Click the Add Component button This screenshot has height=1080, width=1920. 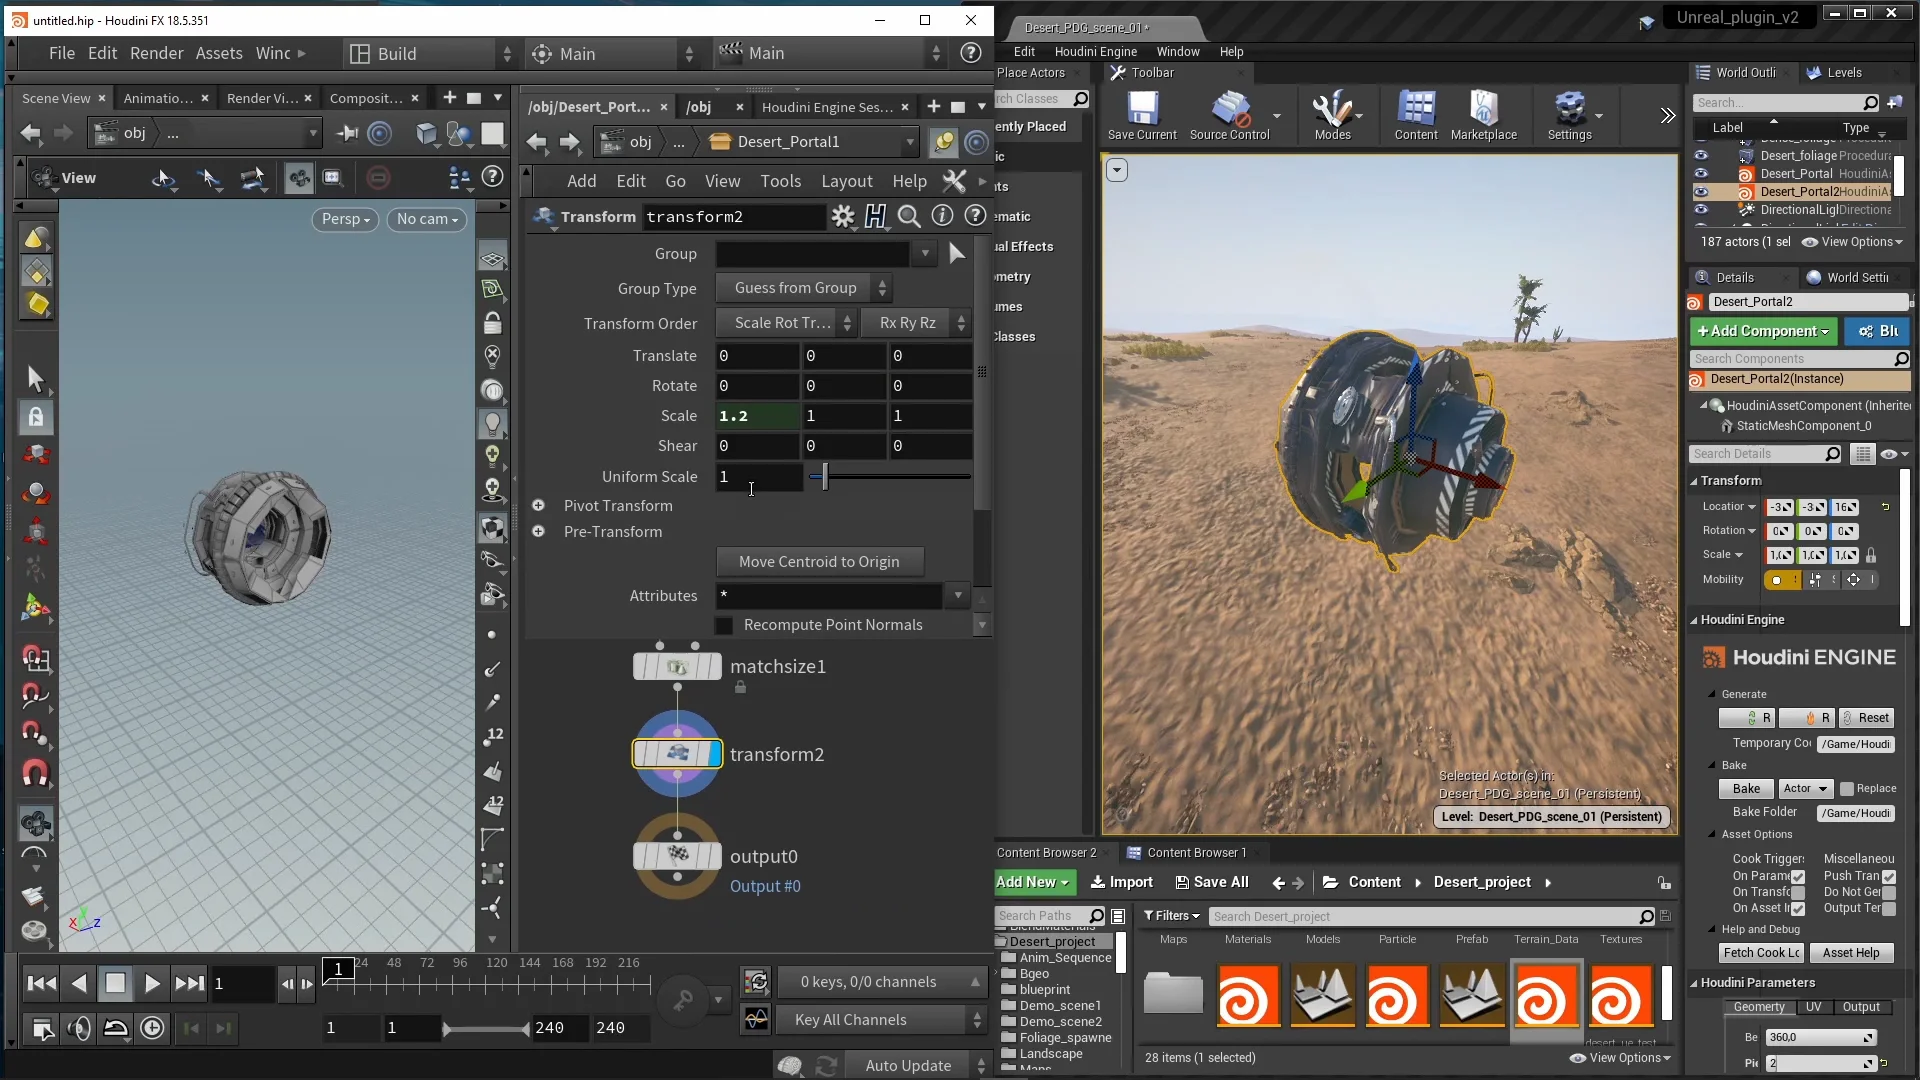(x=1761, y=331)
